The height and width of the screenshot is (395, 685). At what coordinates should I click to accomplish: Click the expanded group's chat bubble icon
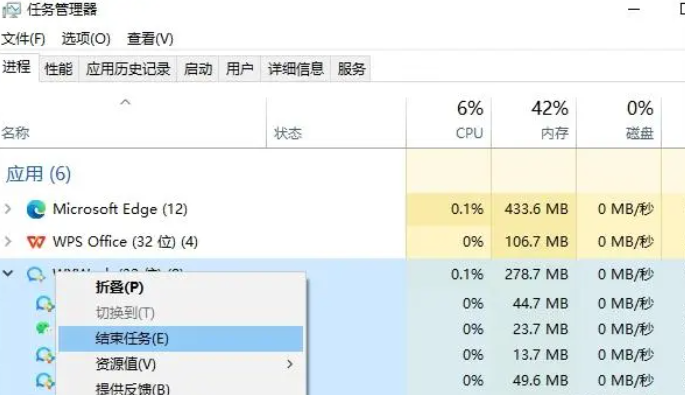tap(36, 275)
